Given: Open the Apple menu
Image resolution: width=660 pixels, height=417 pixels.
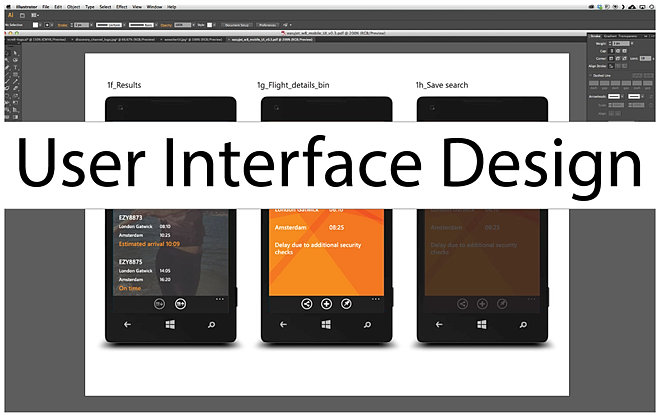Looking at the screenshot, I should pyautogui.click(x=8, y=7).
